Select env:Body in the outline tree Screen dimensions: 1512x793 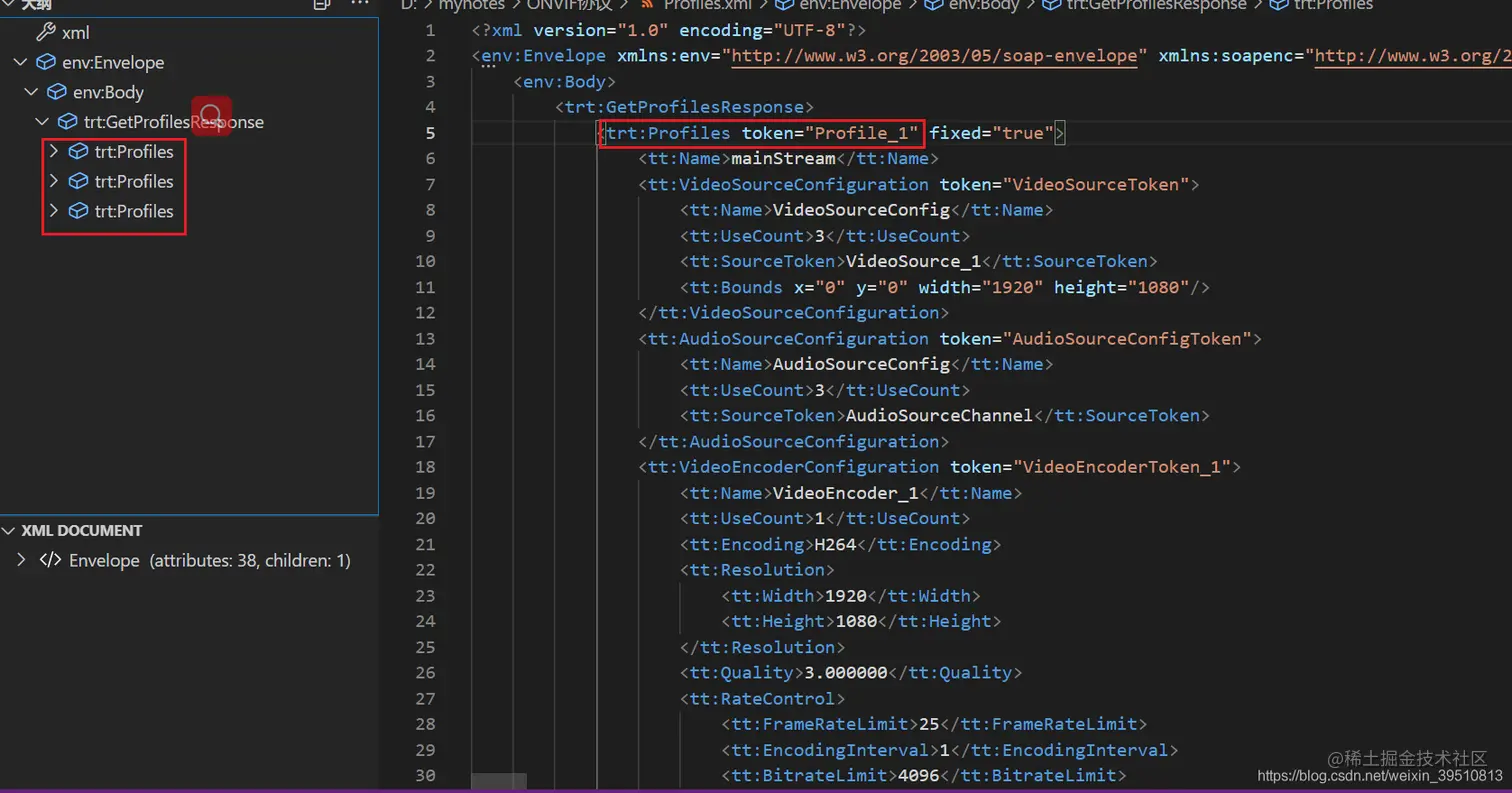tap(109, 93)
